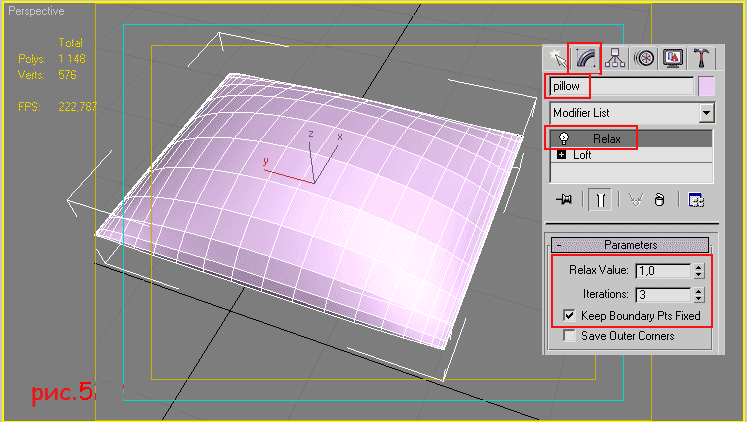Image resolution: width=747 pixels, height=422 pixels.
Task: Open the Utilities hammer tab
Action: tap(701, 58)
